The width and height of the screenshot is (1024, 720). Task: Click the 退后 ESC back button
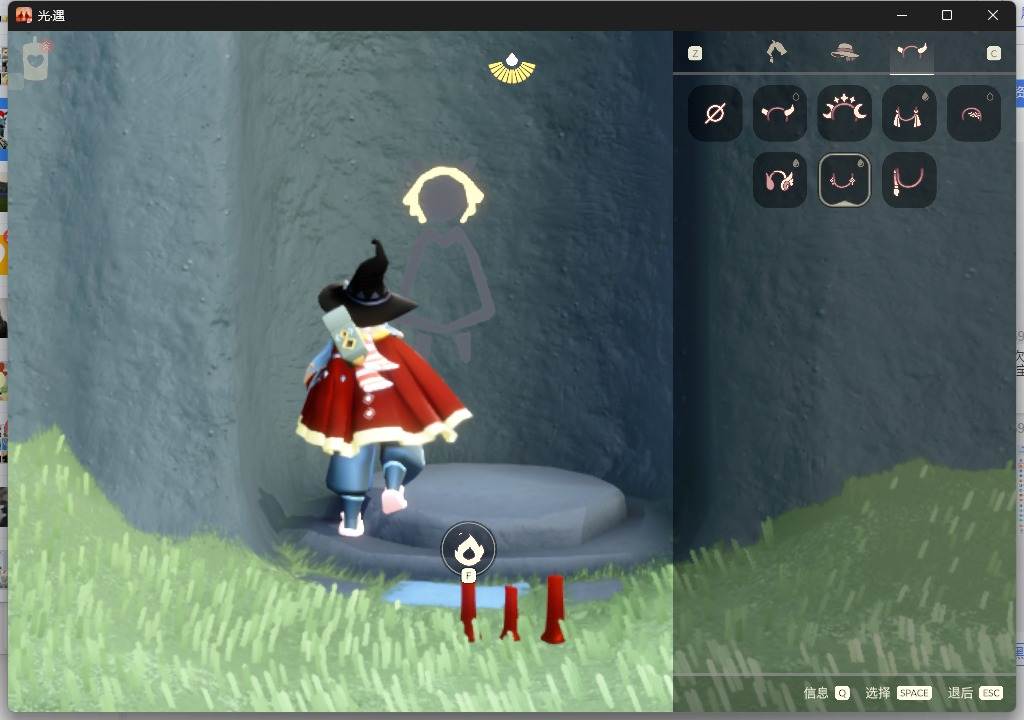[975, 693]
